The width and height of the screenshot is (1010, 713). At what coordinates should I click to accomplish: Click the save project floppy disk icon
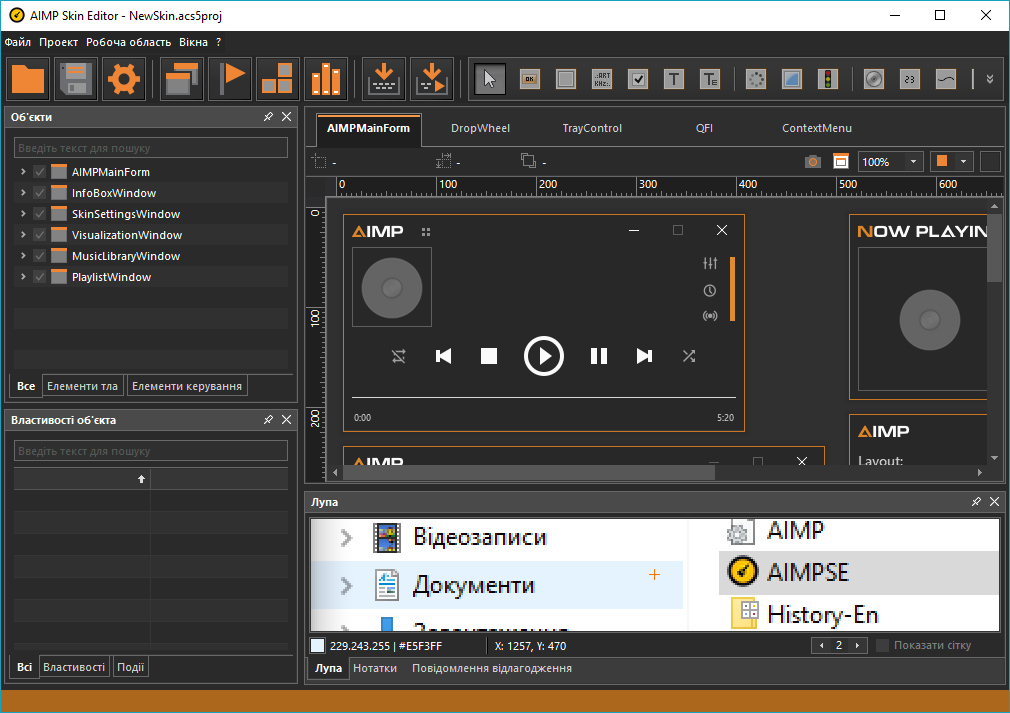click(76, 79)
